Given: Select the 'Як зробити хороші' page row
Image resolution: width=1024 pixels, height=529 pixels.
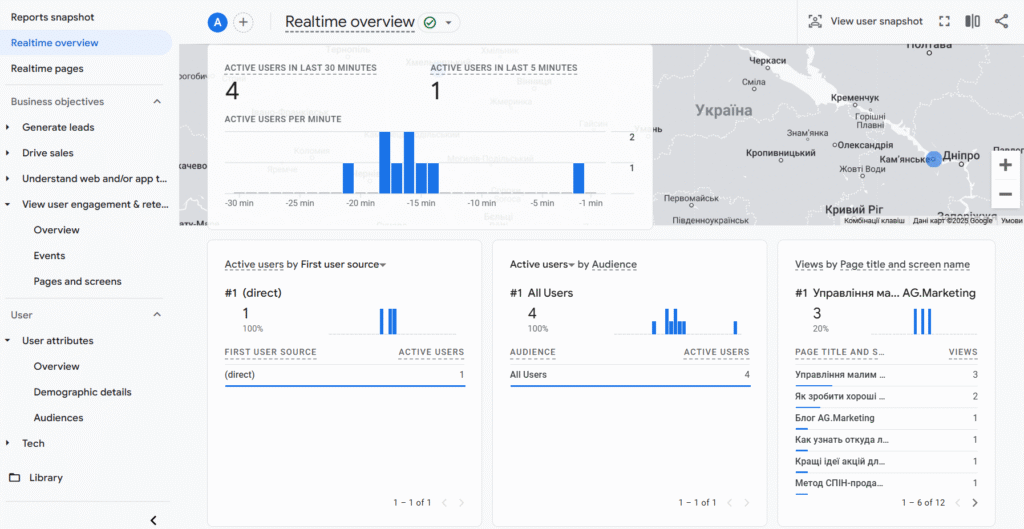Looking at the screenshot, I should 886,396.
